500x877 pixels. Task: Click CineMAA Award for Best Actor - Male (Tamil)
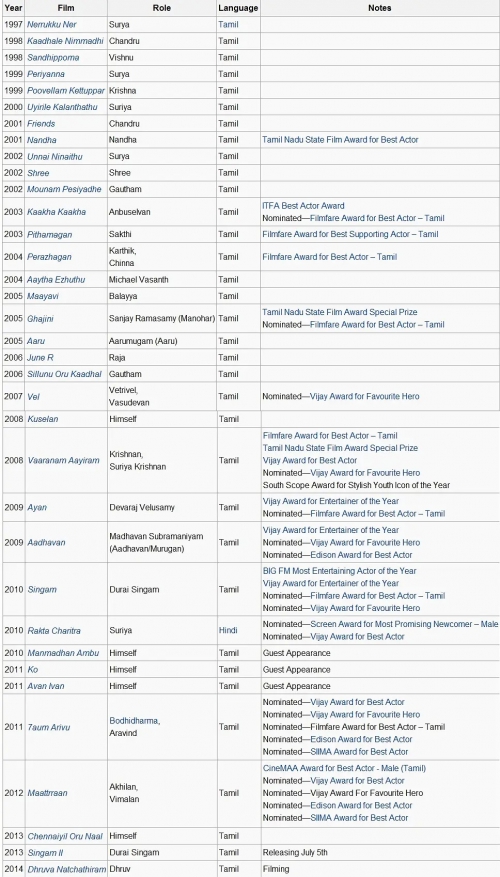[344, 768]
